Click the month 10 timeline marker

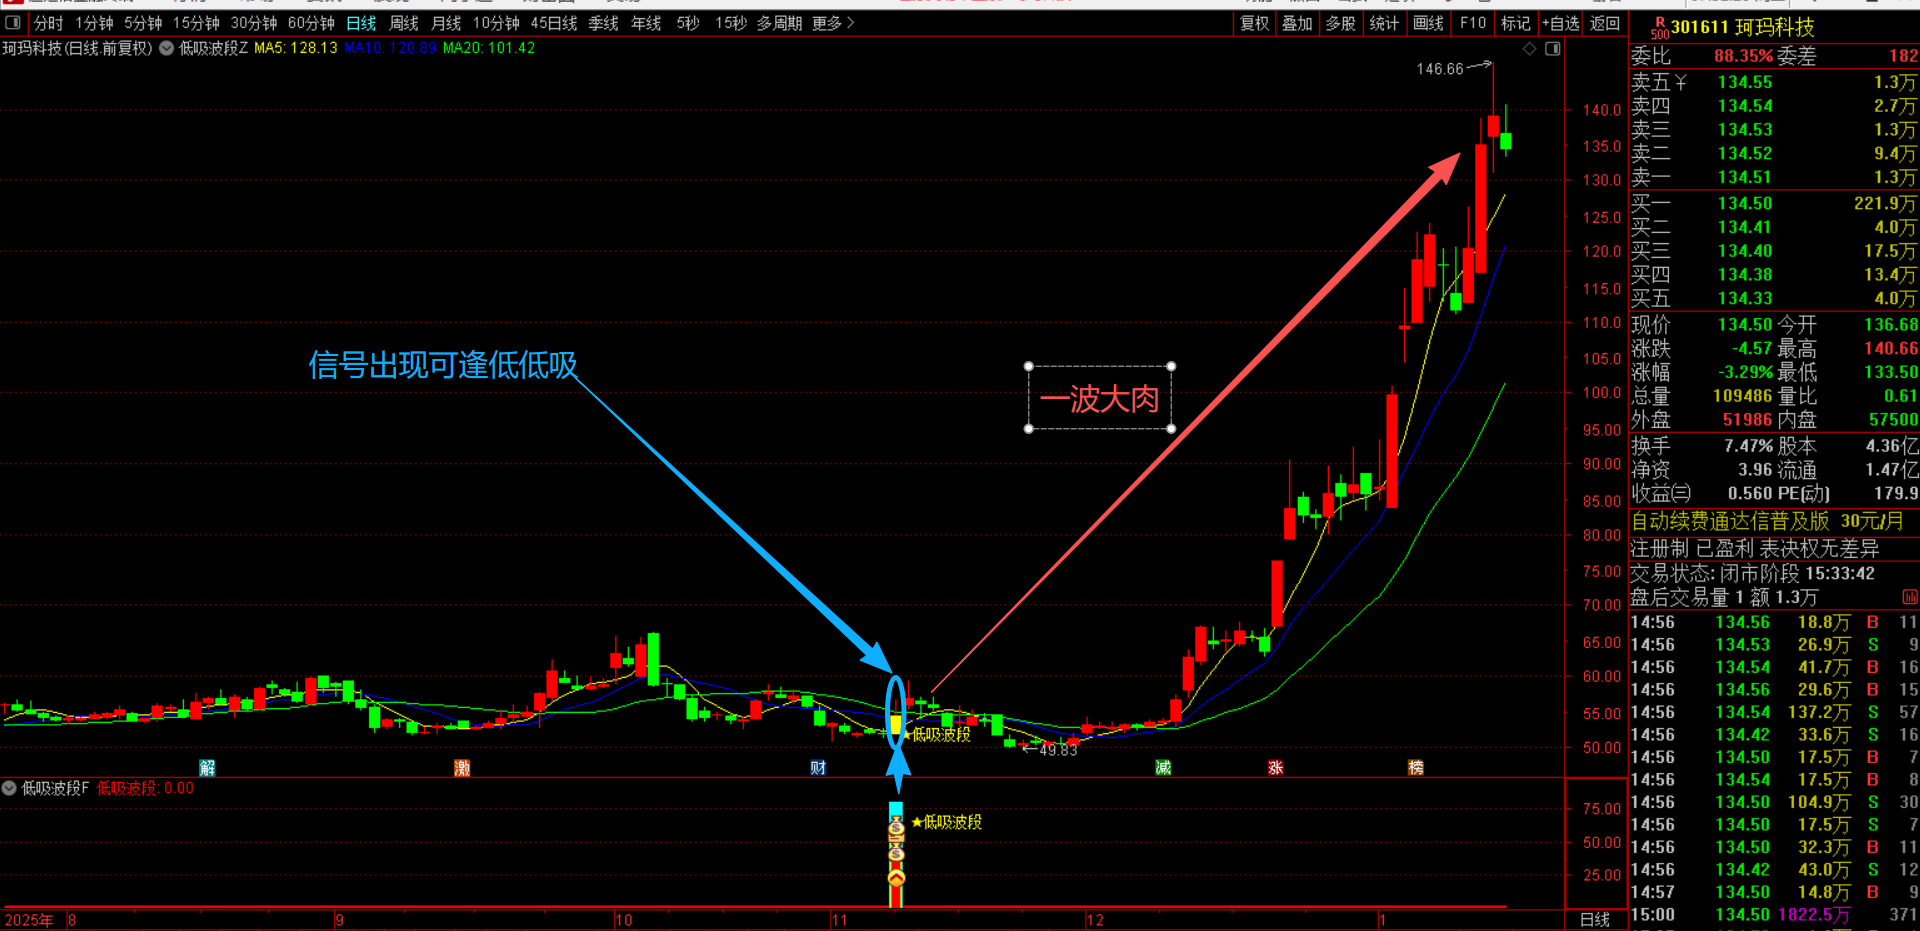(x=623, y=920)
